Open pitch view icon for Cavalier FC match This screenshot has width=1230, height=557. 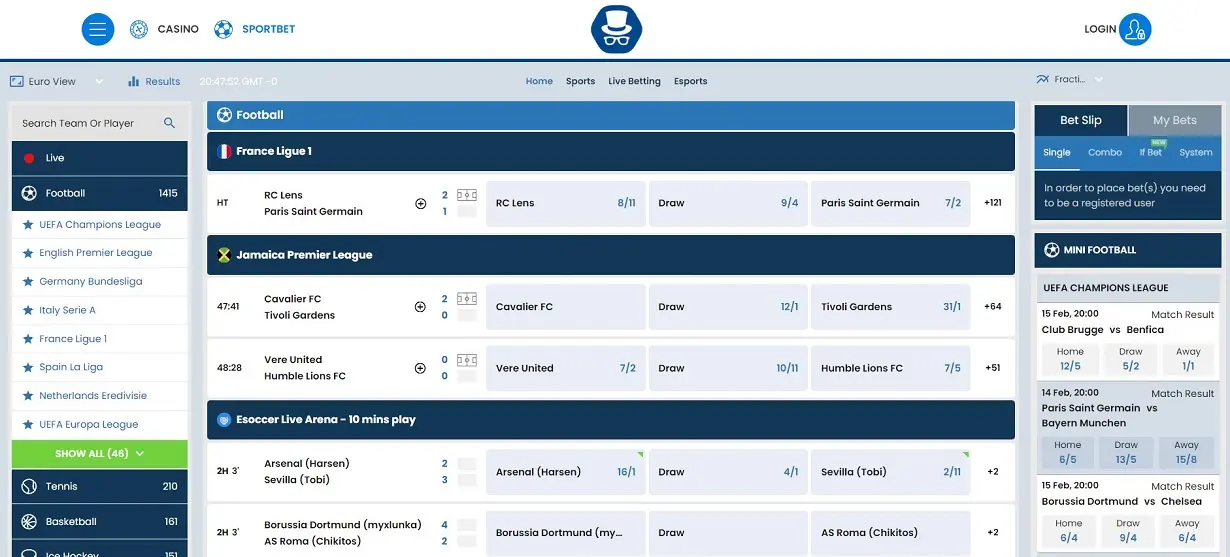(466, 299)
